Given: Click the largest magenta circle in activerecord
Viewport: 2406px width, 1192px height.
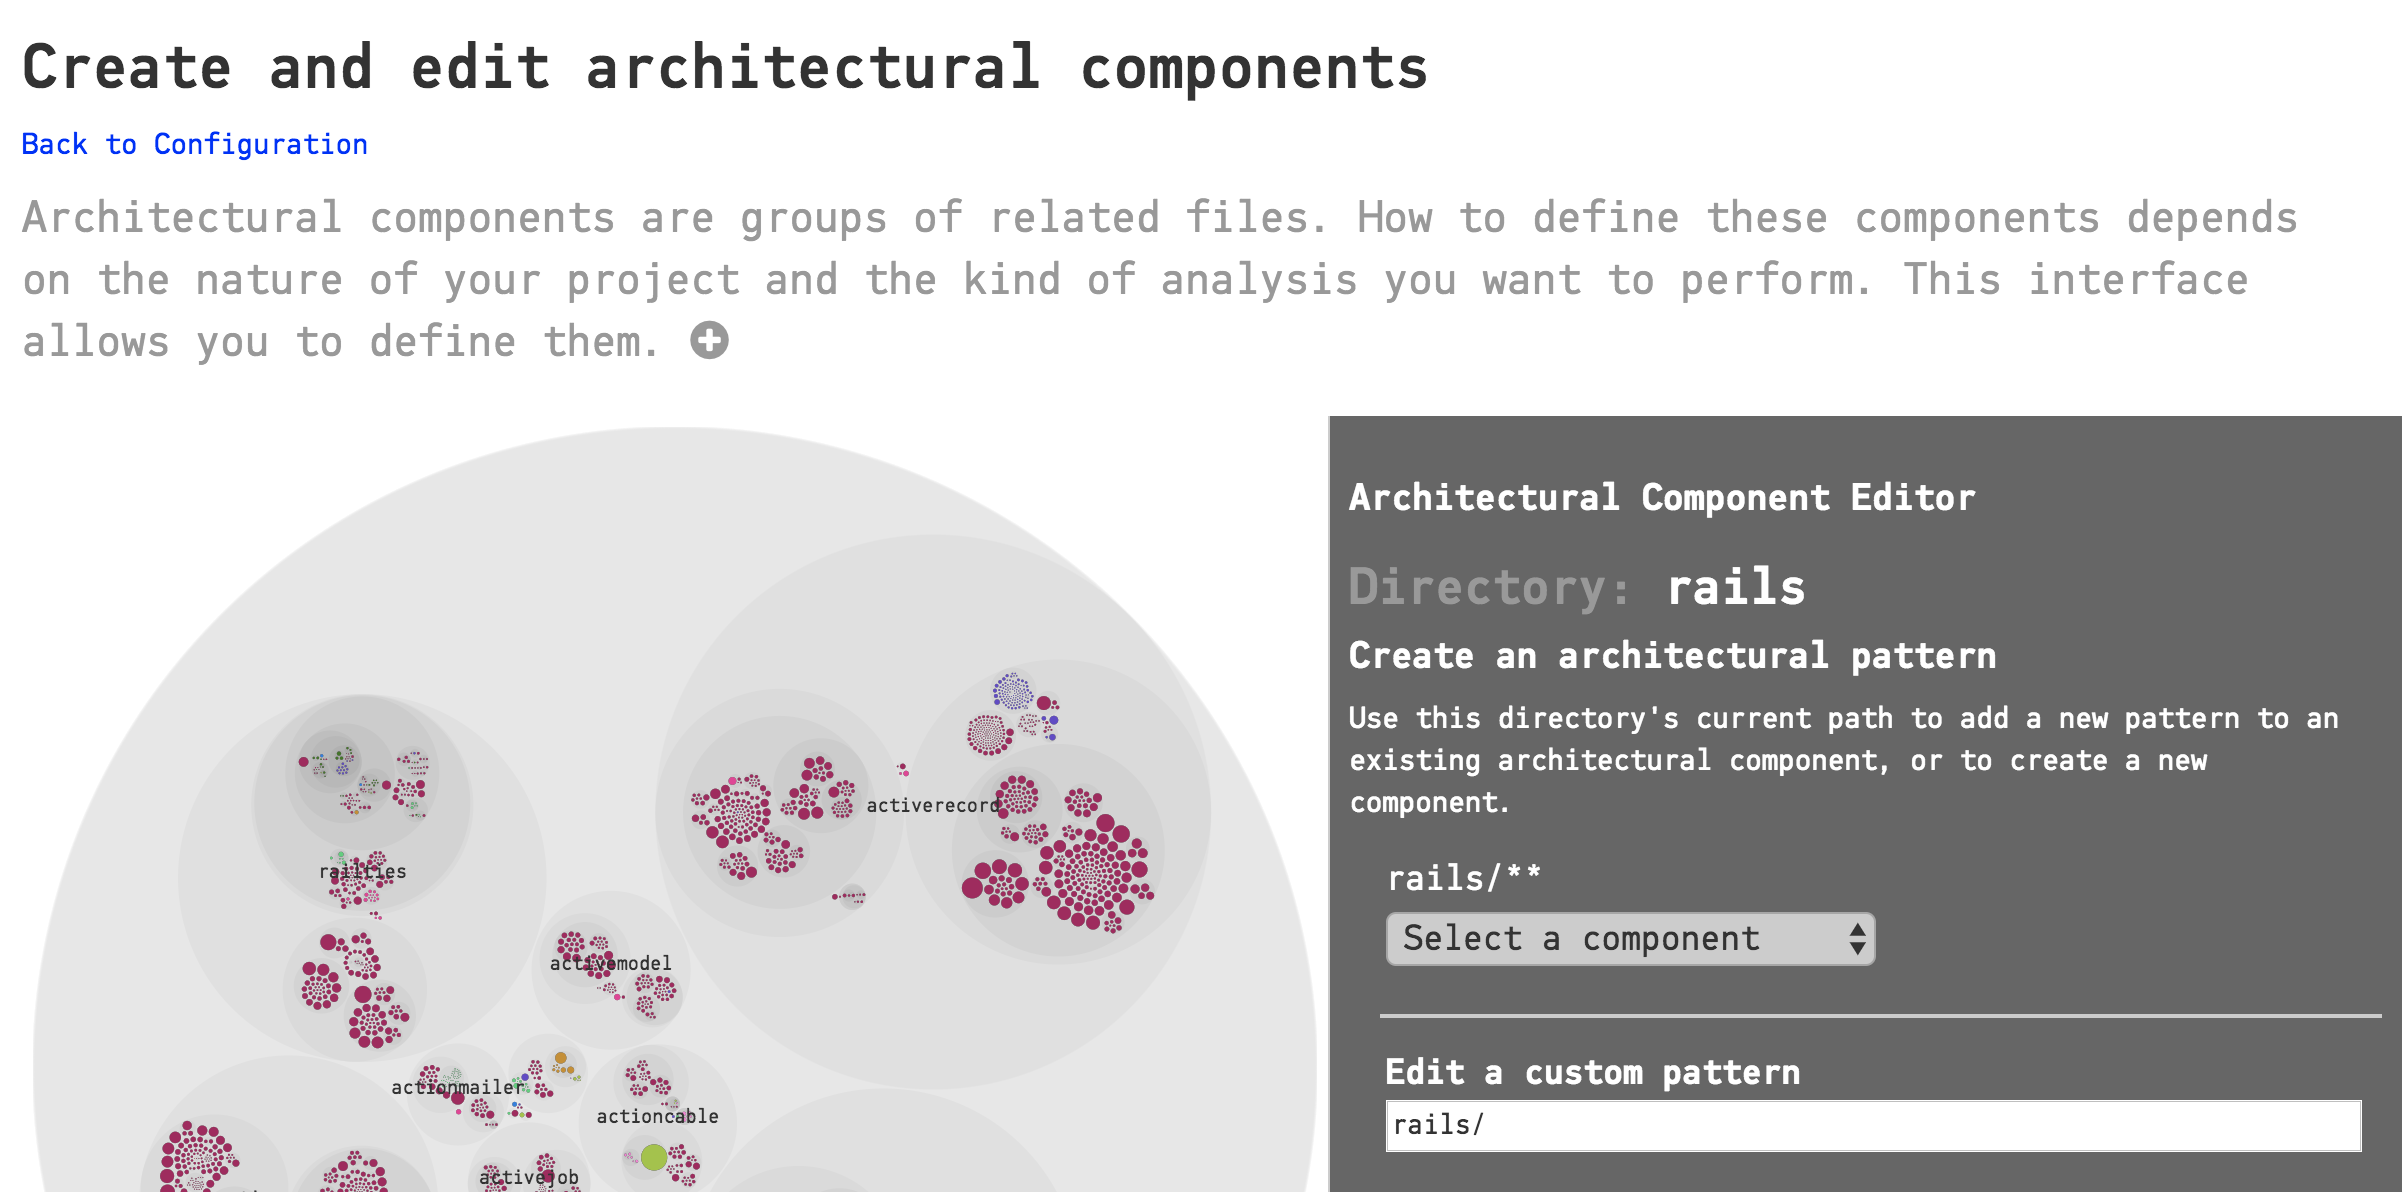Looking at the screenshot, I should click(971, 886).
